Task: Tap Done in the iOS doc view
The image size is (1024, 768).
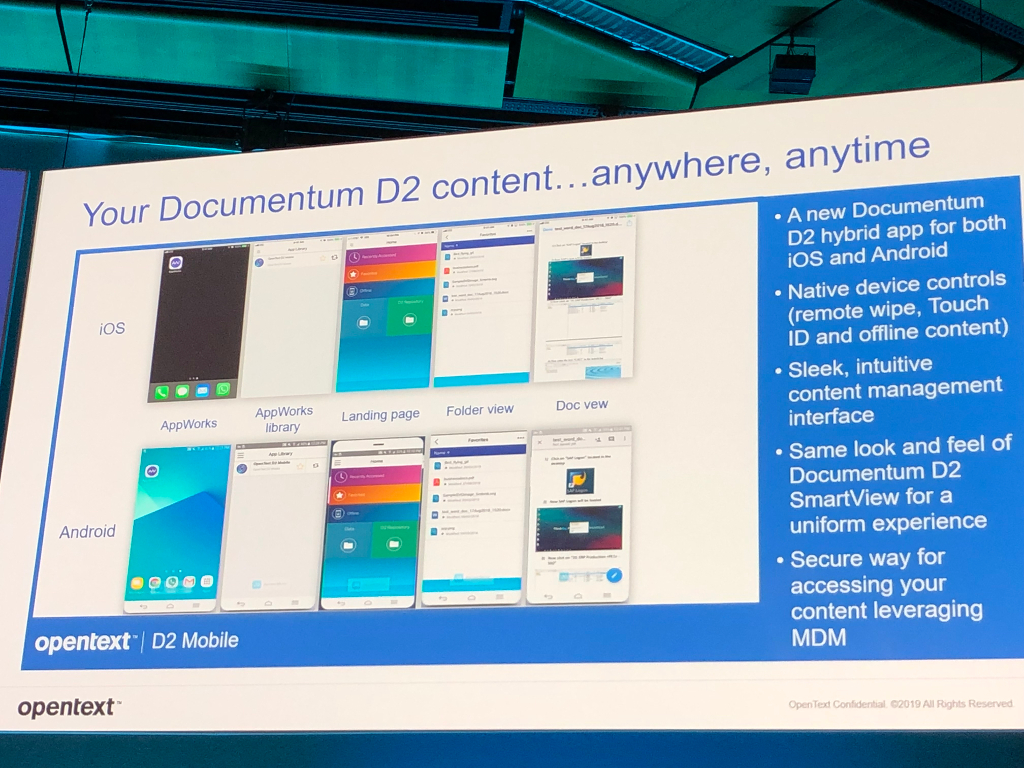Action: [547, 230]
